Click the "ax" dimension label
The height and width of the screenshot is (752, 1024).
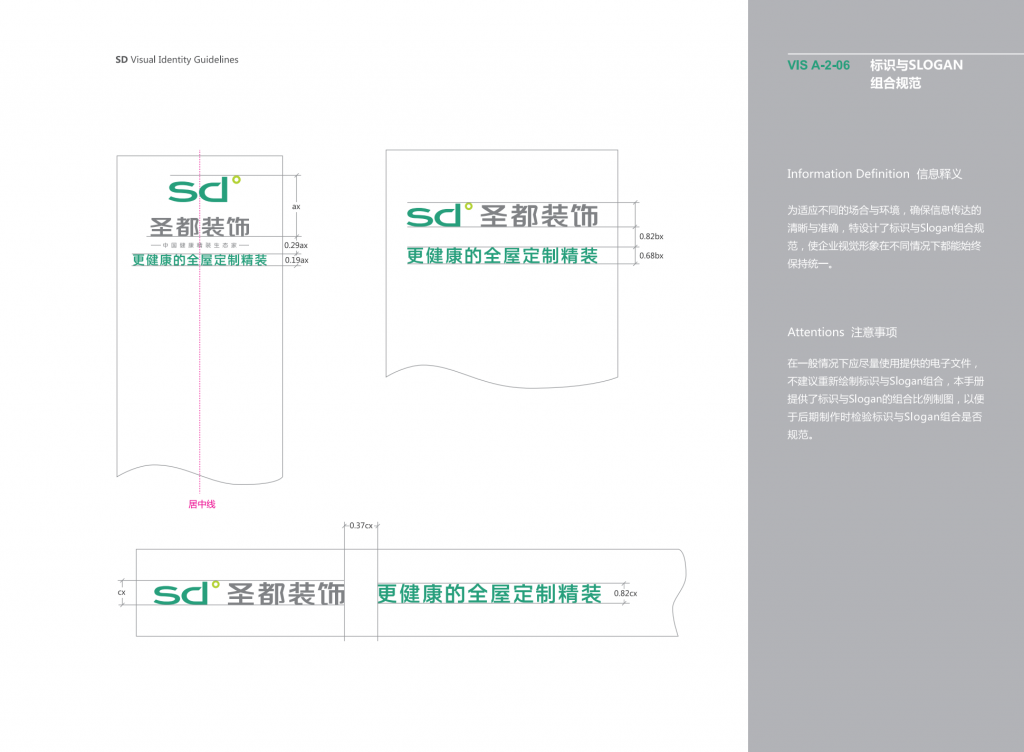pos(296,206)
